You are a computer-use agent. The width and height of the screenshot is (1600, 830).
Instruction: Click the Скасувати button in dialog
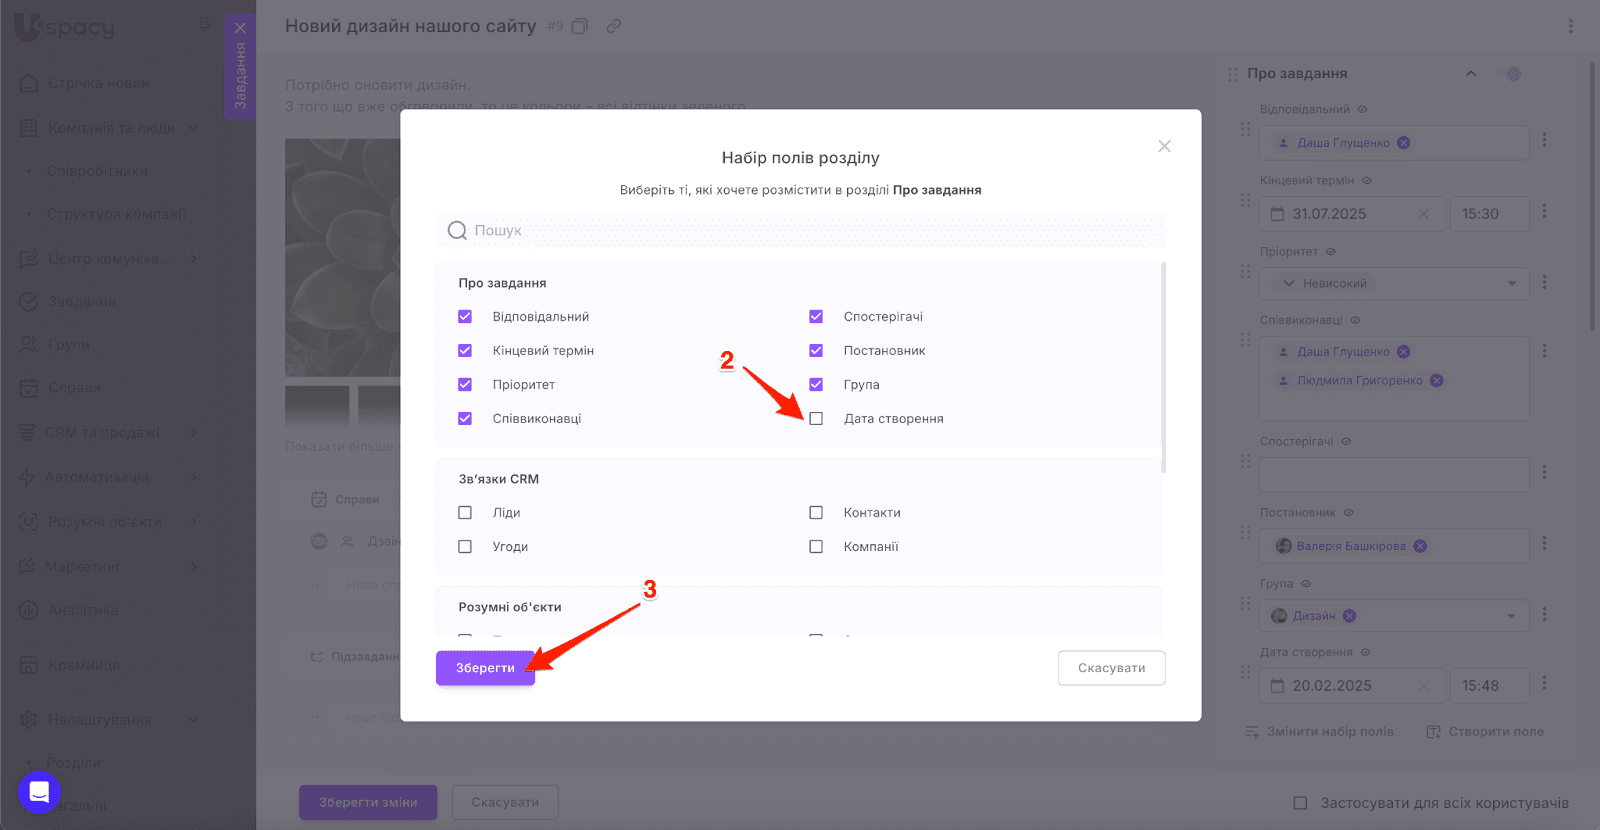pos(1111,668)
